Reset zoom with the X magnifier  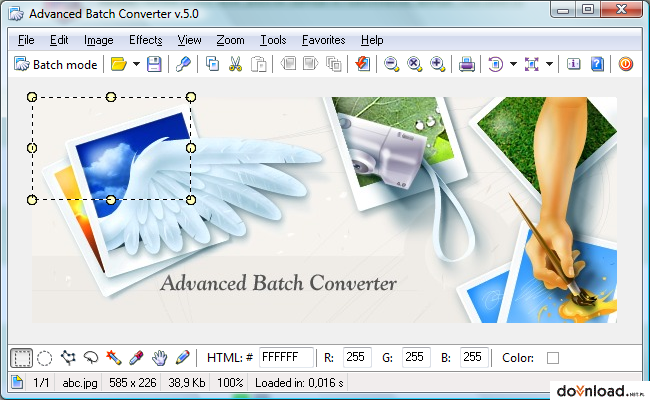point(414,64)
